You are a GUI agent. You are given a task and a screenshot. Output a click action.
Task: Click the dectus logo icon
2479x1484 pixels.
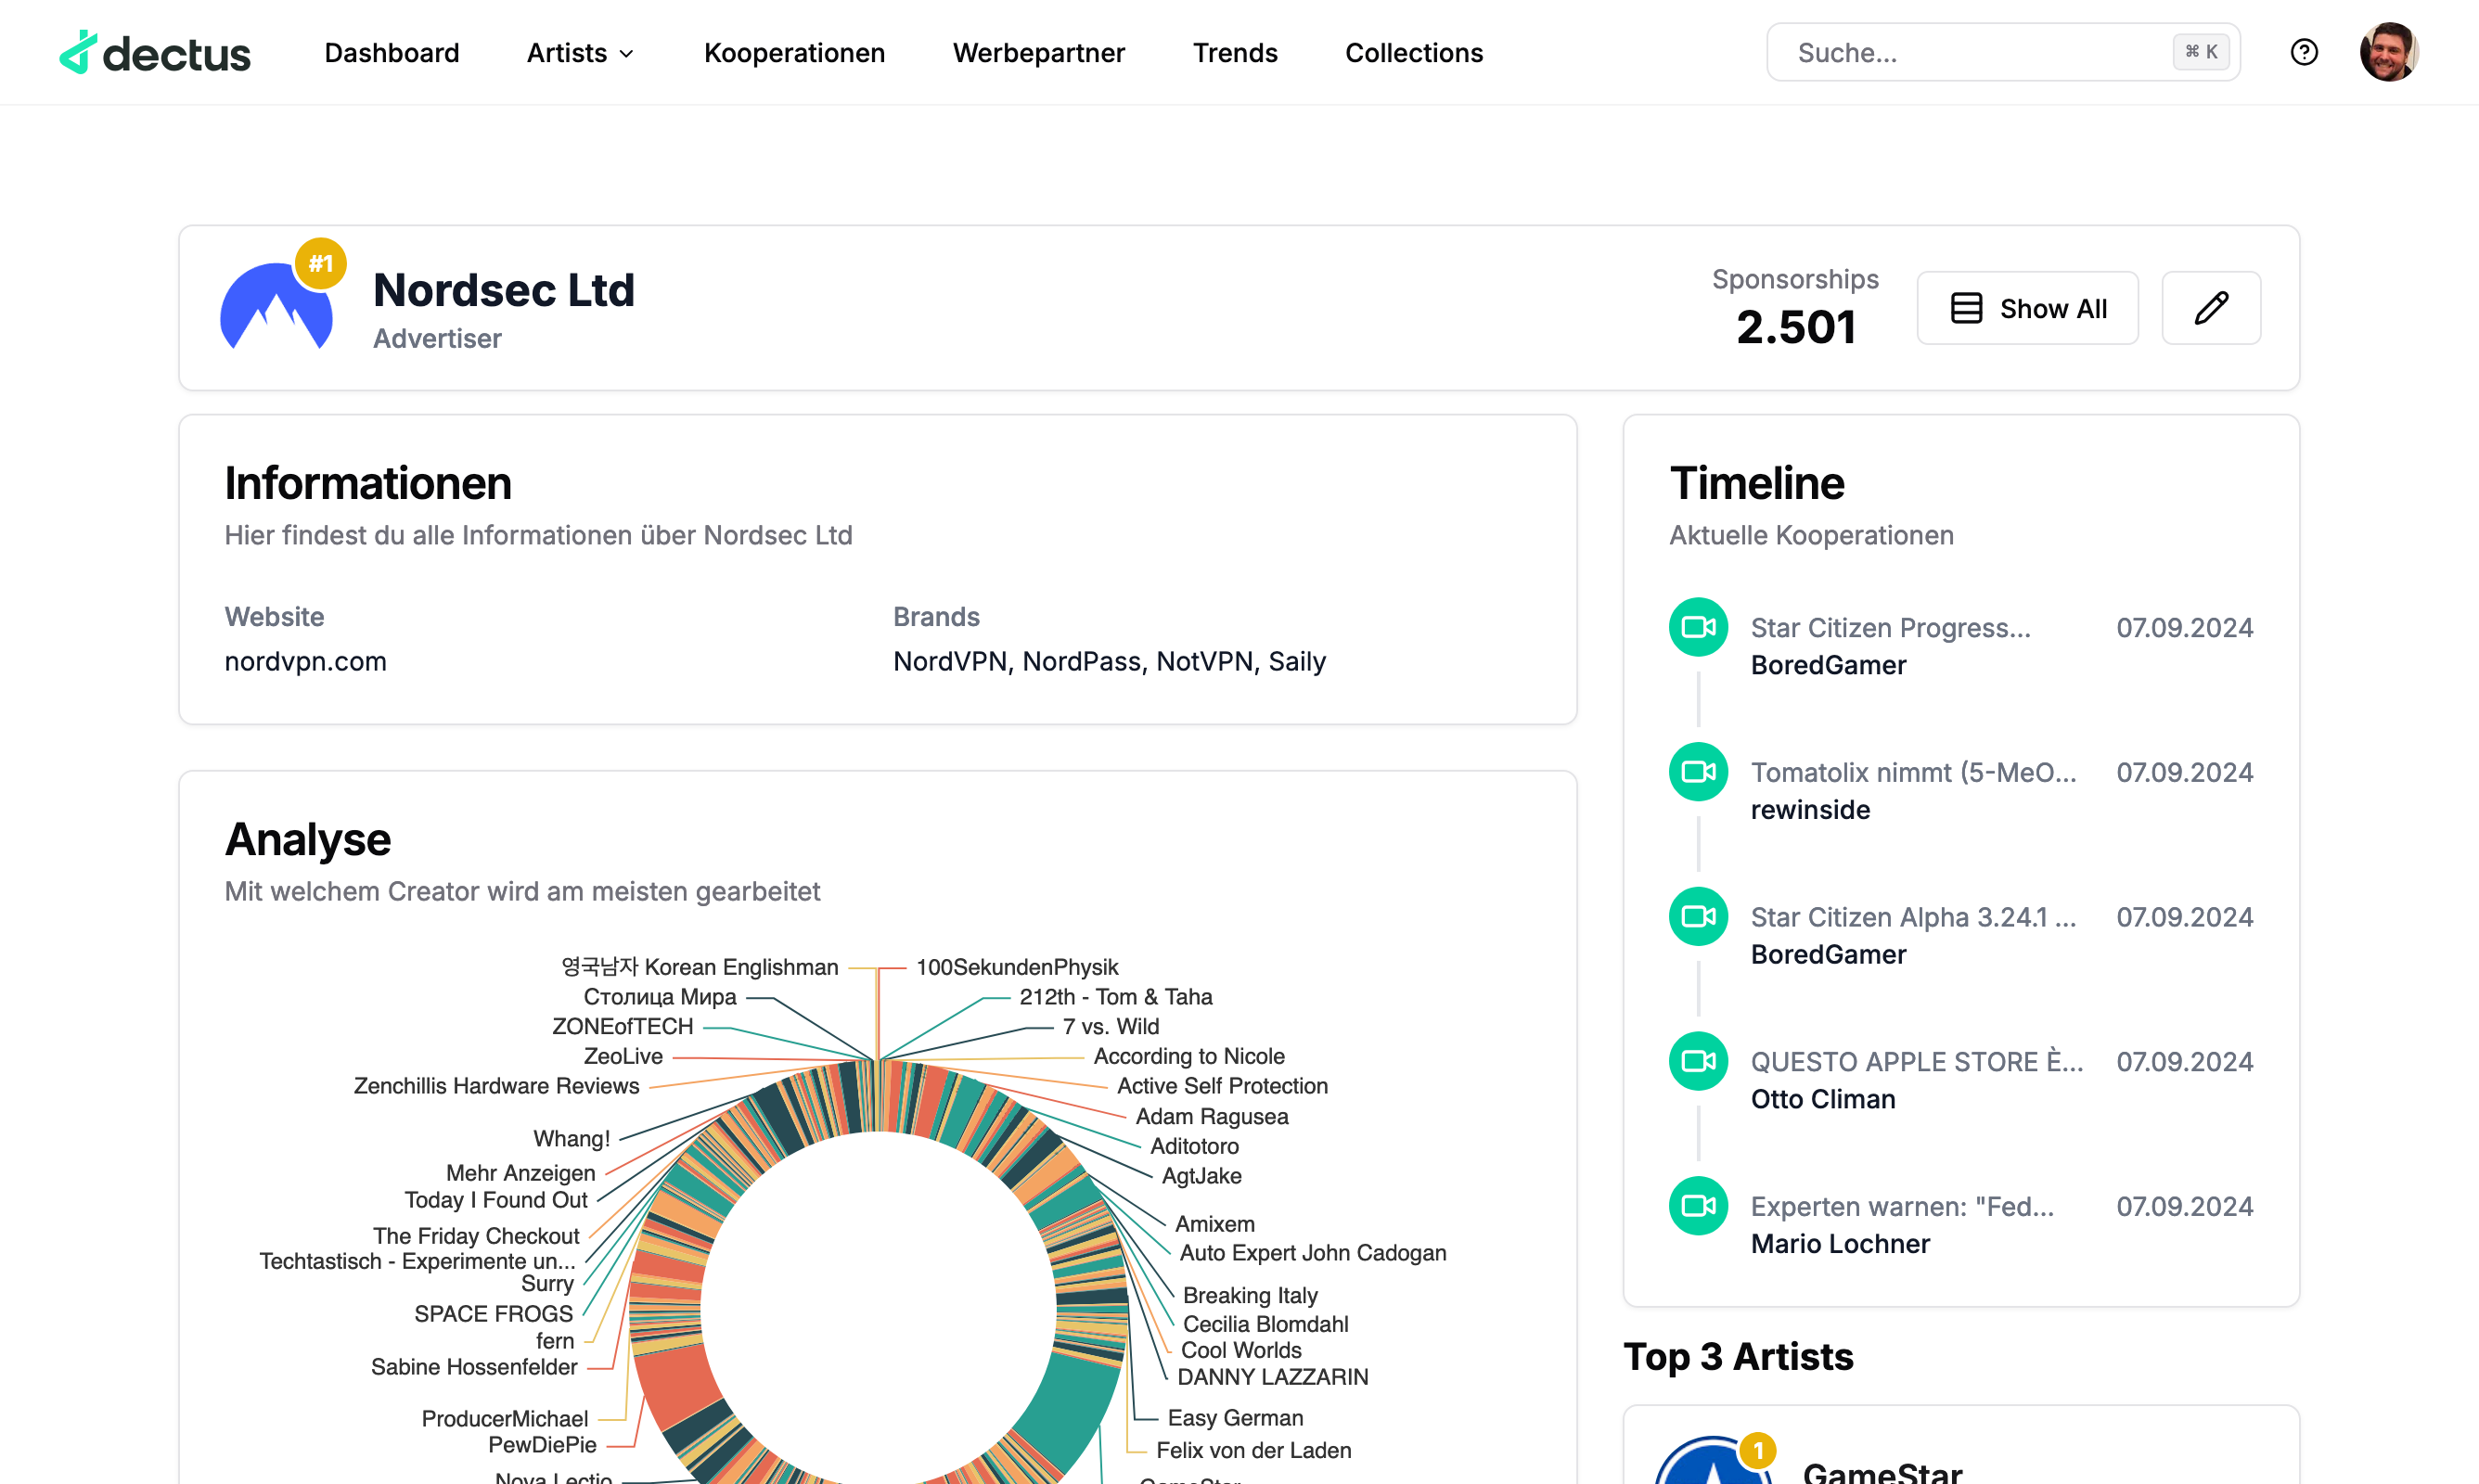pos(78,52)
